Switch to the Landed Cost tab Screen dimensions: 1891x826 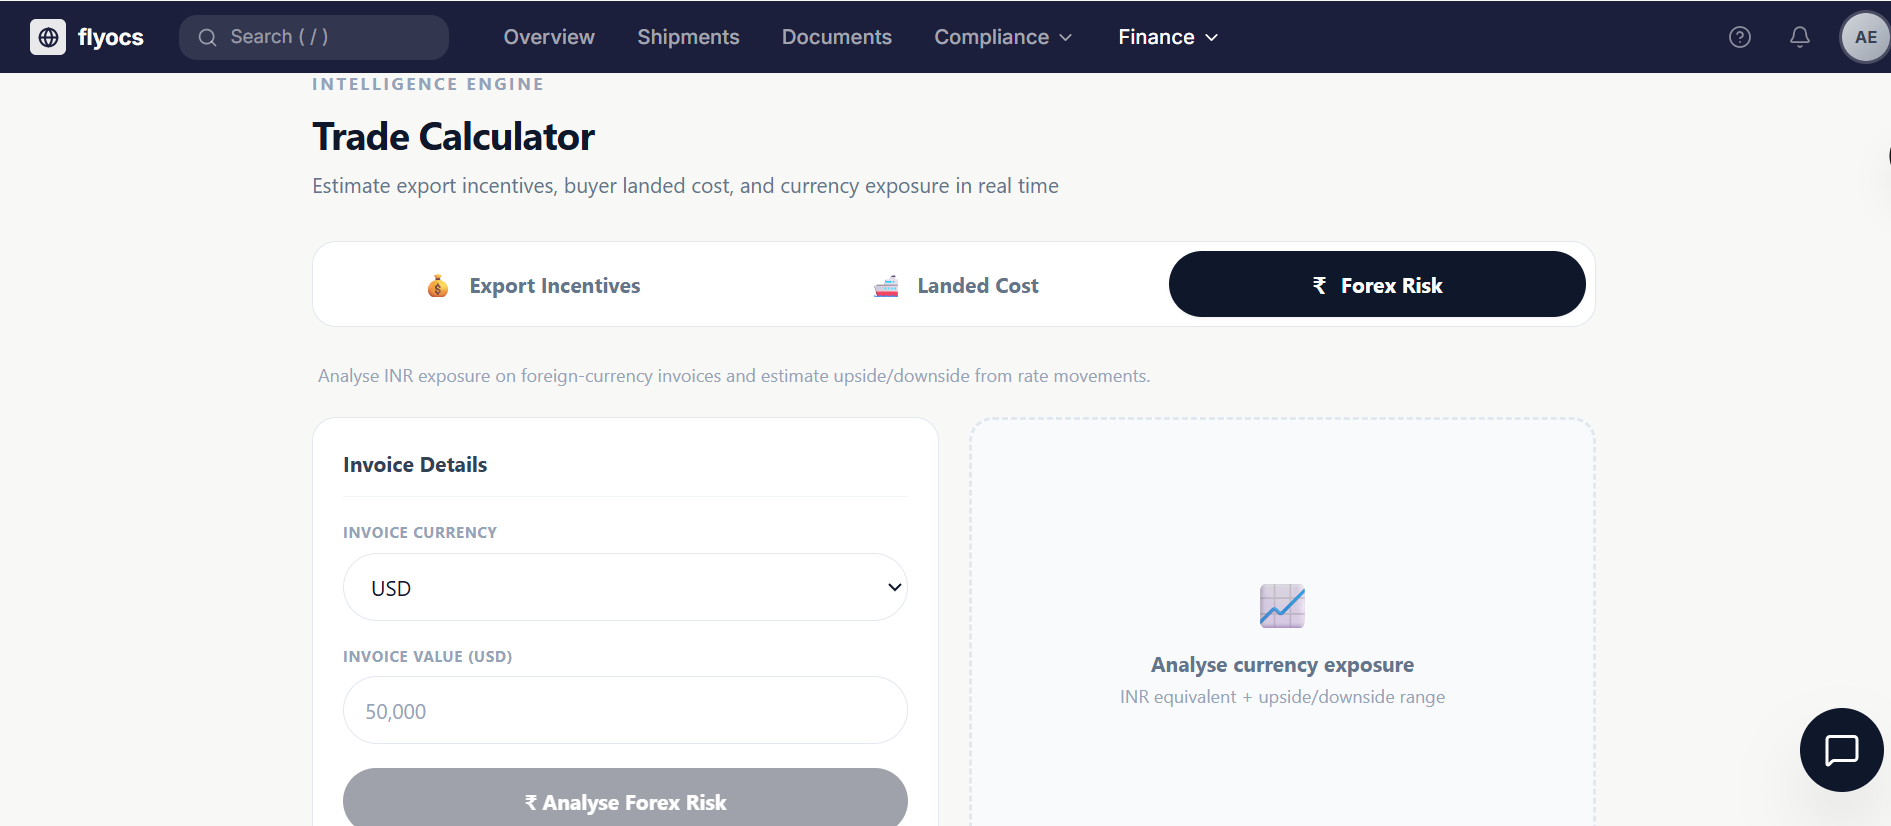pos(977,286)
